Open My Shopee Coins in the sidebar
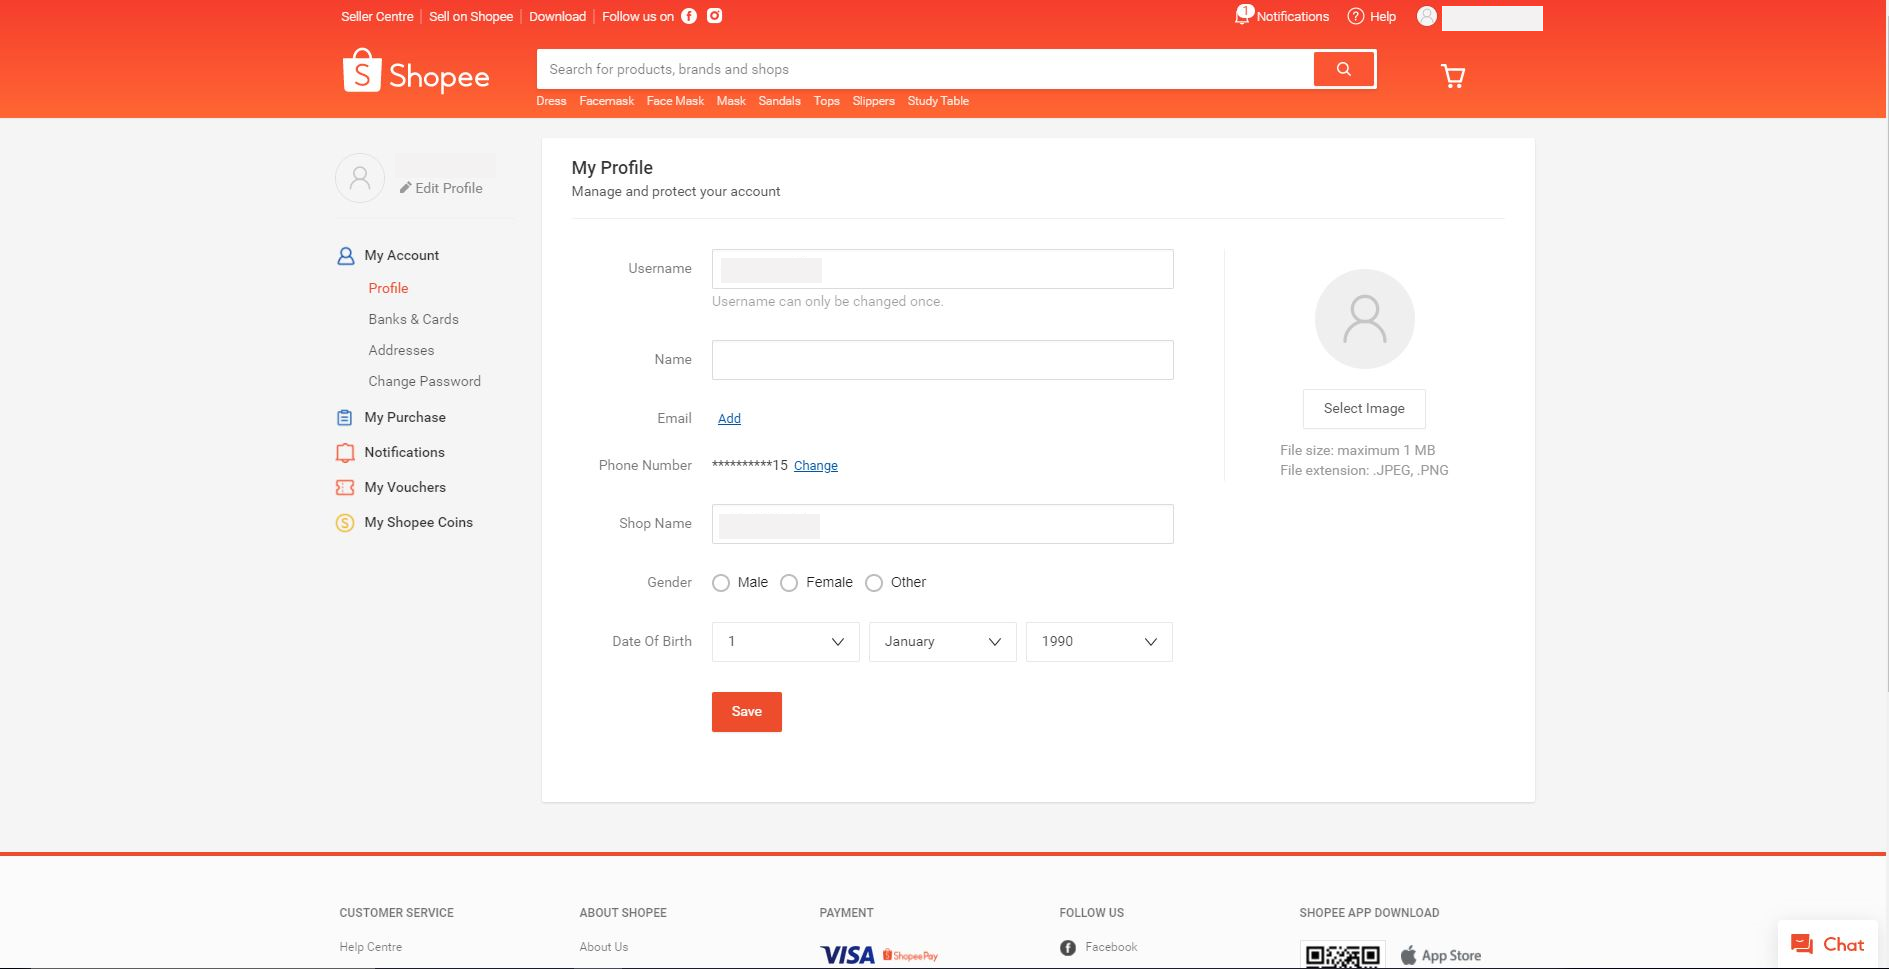The width and height of the screenshot is (1889, 969). click(x=418, y=522)
